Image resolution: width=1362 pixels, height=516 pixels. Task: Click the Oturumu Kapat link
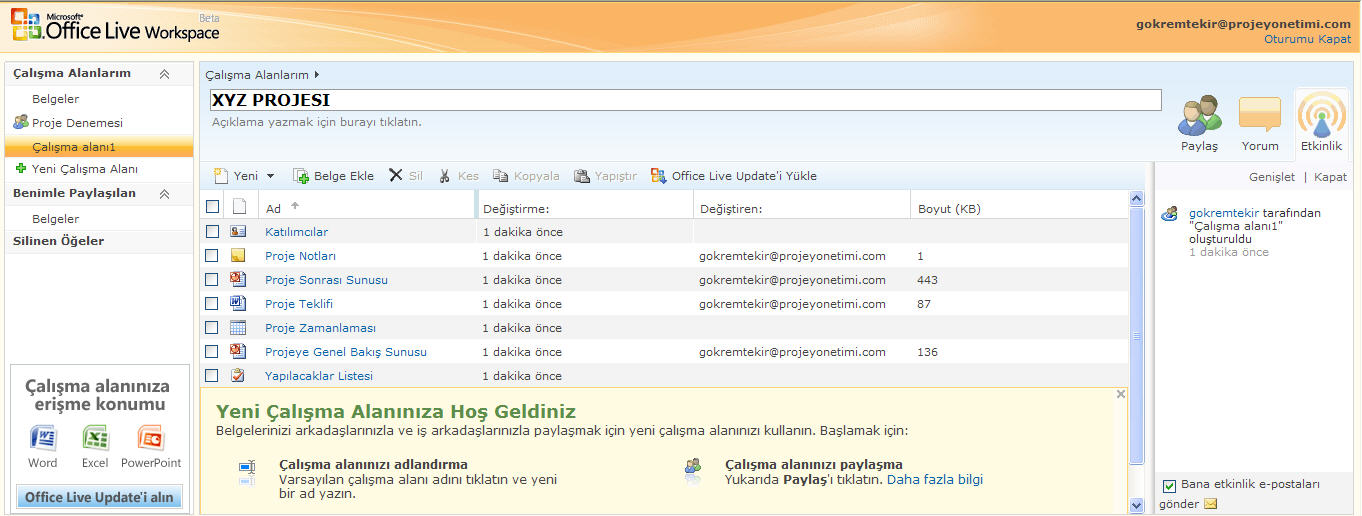(1307, 39)
